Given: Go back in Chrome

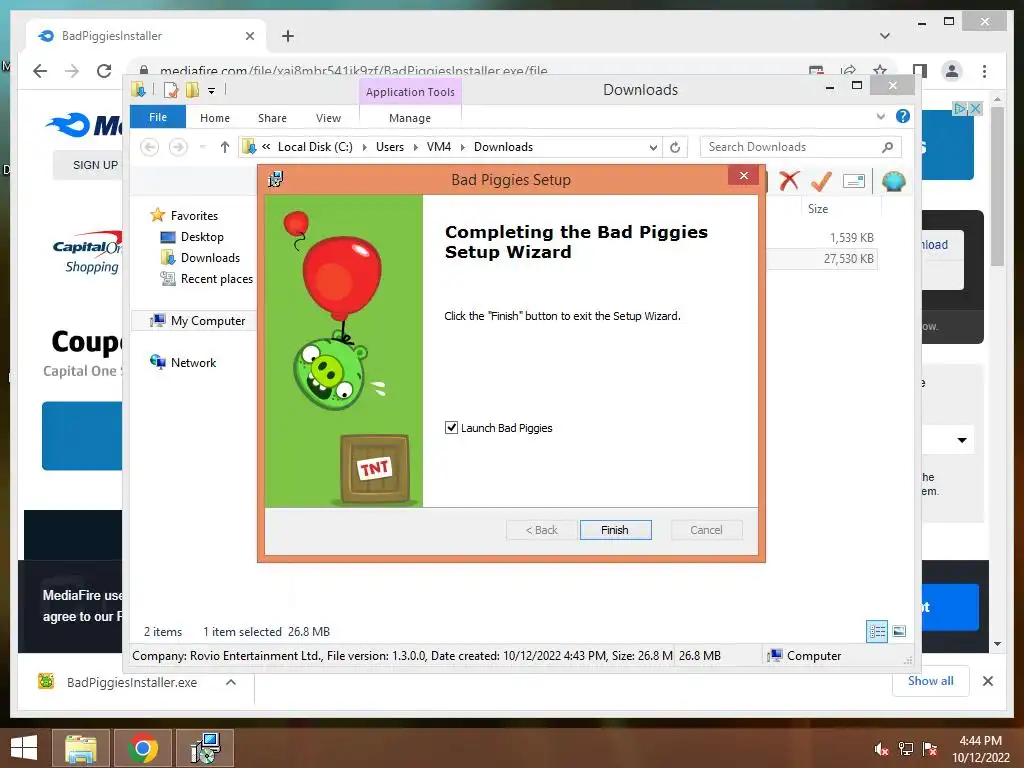Looking at the screenshot, I should [40, 71].
